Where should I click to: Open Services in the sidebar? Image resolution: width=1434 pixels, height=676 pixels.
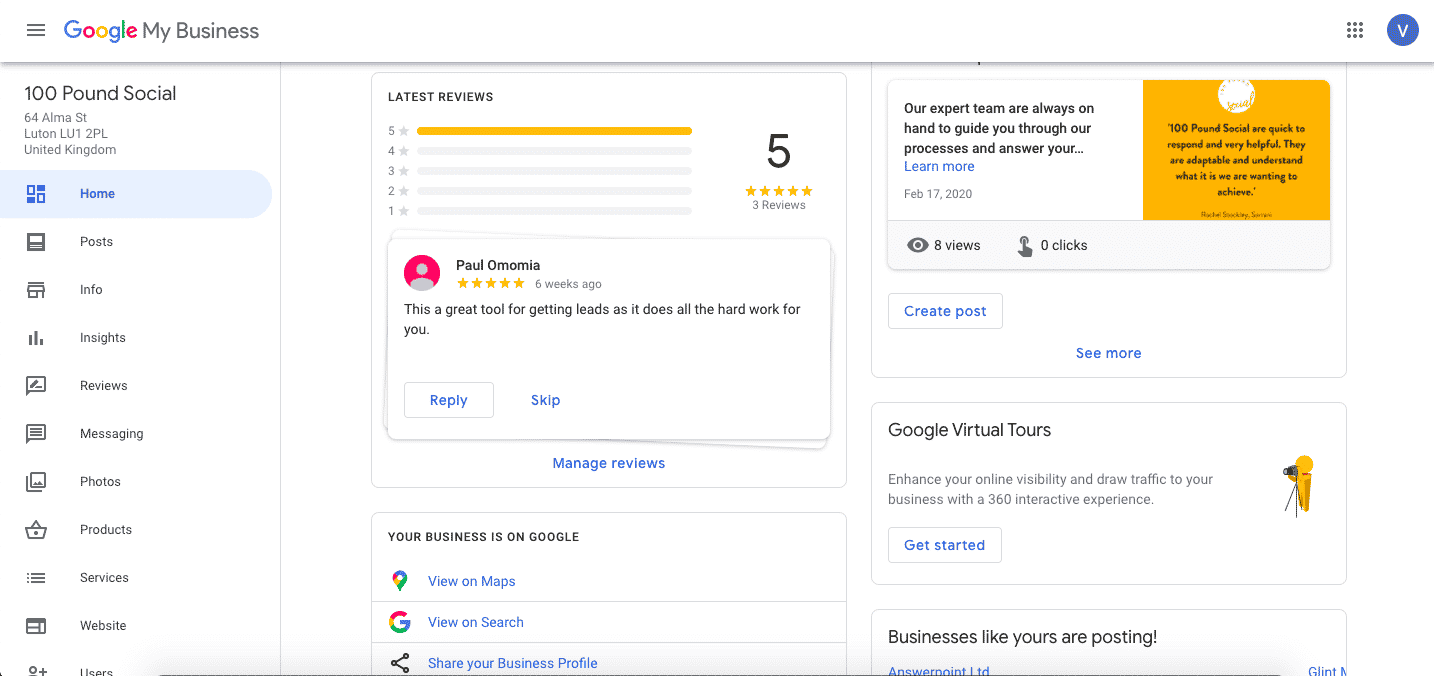pyautogui.click(x=136, y=578)
